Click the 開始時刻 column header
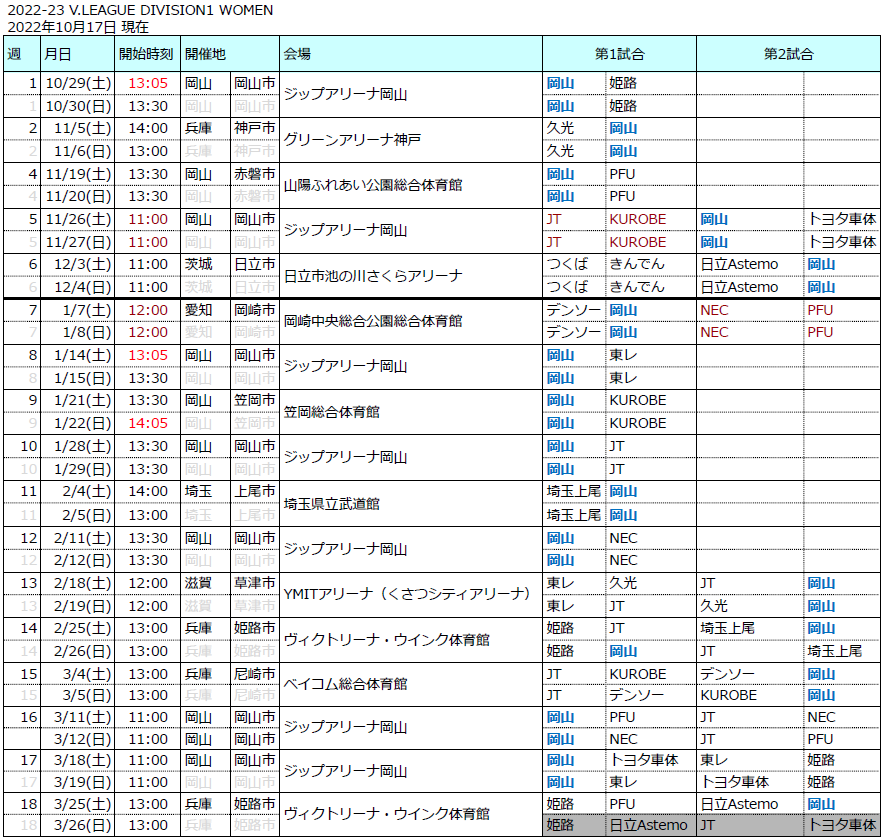This screenshot has height=838, width=882. tap(146, 54)
